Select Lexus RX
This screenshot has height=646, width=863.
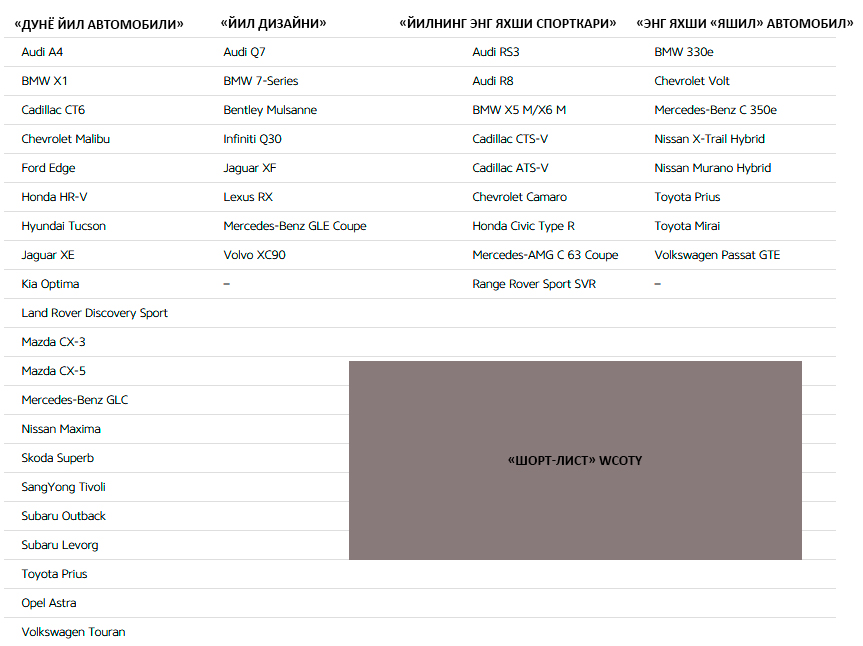248,197
